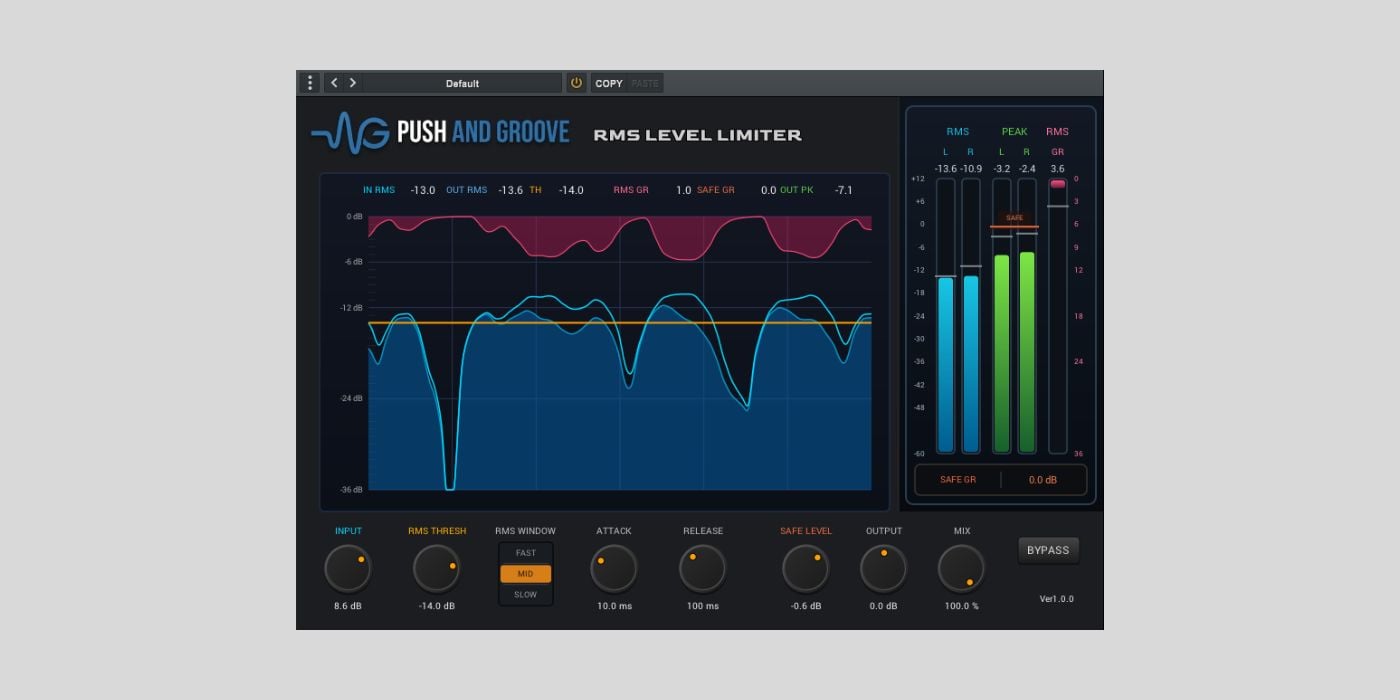Image resolution: width=1400 pixels, height=700 pixels.
Task: Click the BYPASS button
Action: pos(1048,550)
